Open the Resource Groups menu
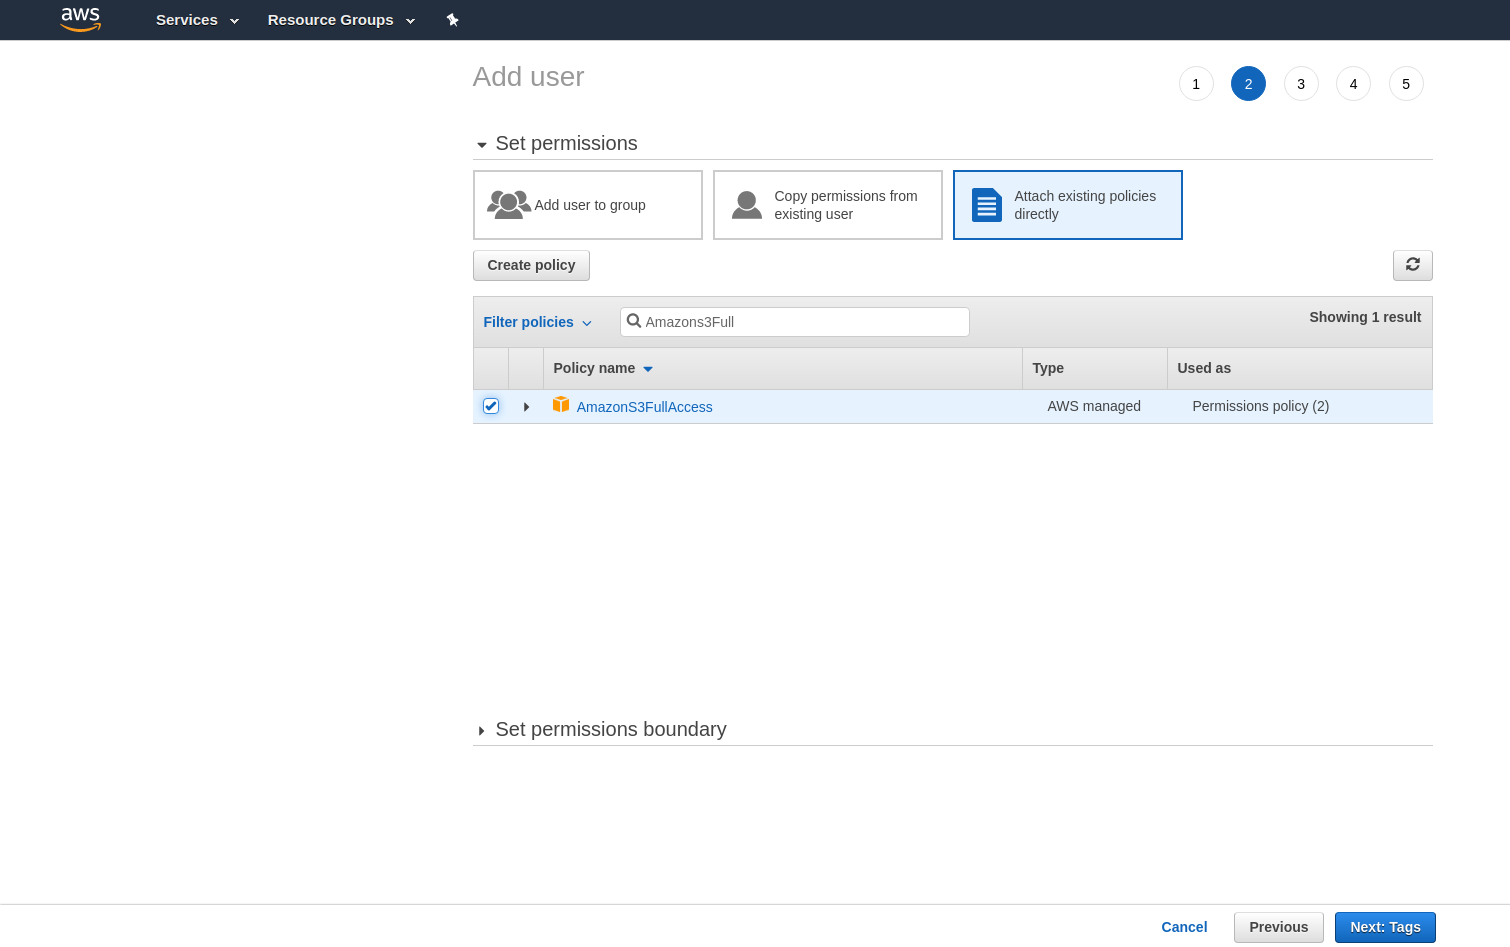The image size is (1510, 947). 341,20
